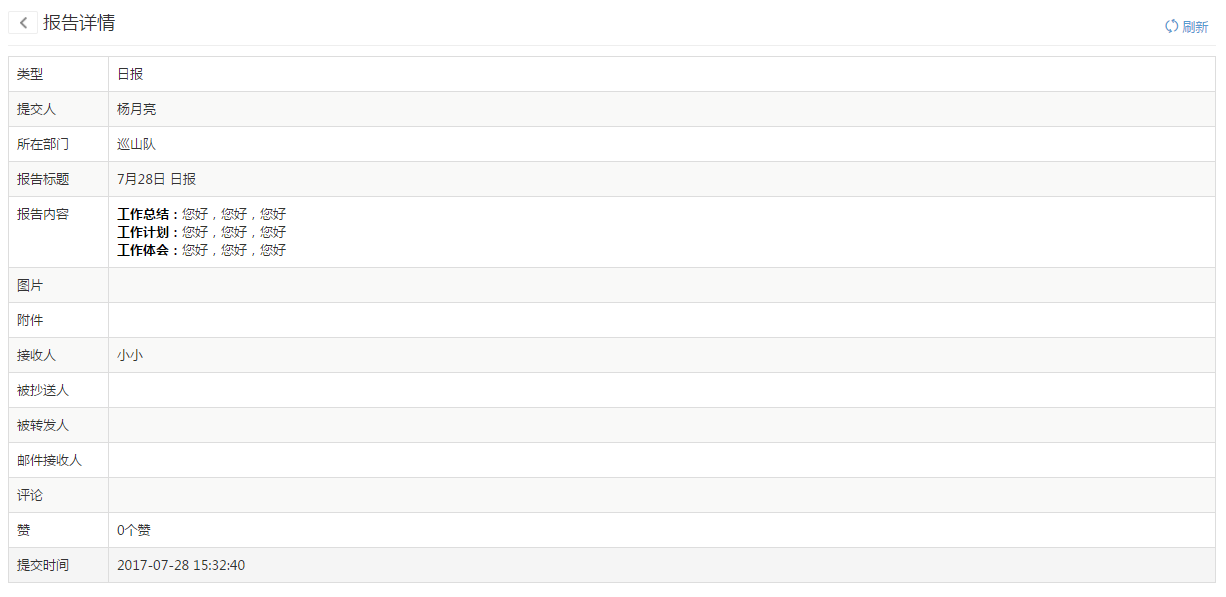Click the 图片 row label

point(30,285)
